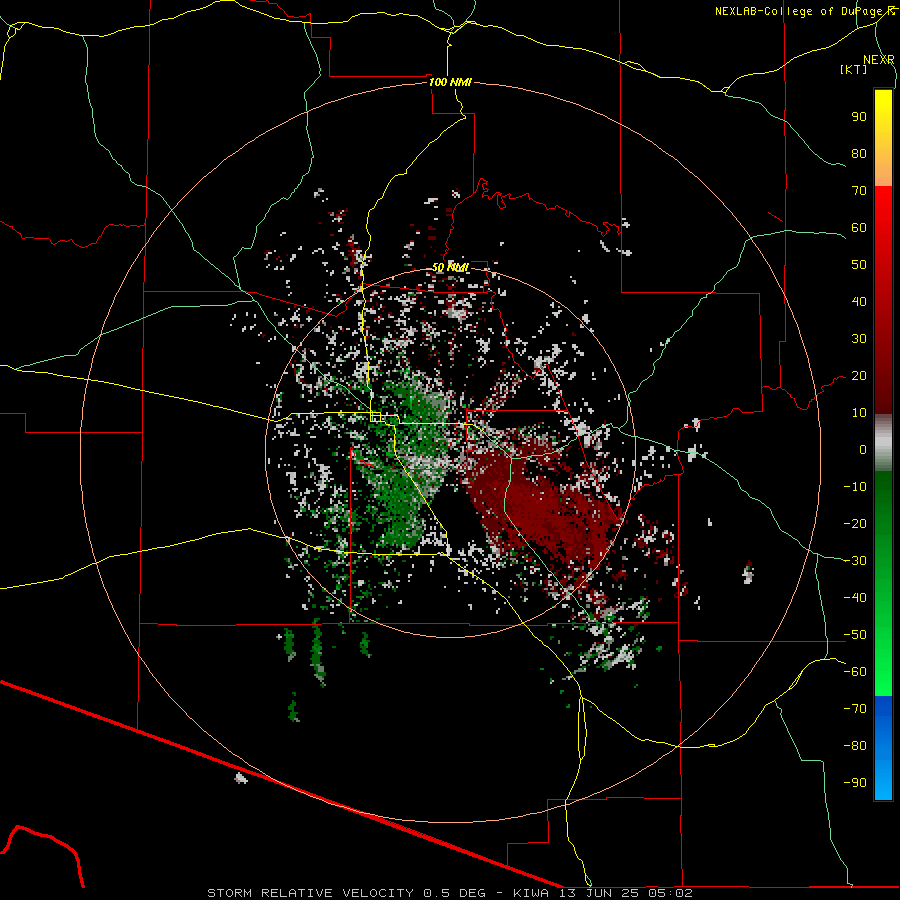Click the -20 value on velocity scale

(x=855, y=524)
